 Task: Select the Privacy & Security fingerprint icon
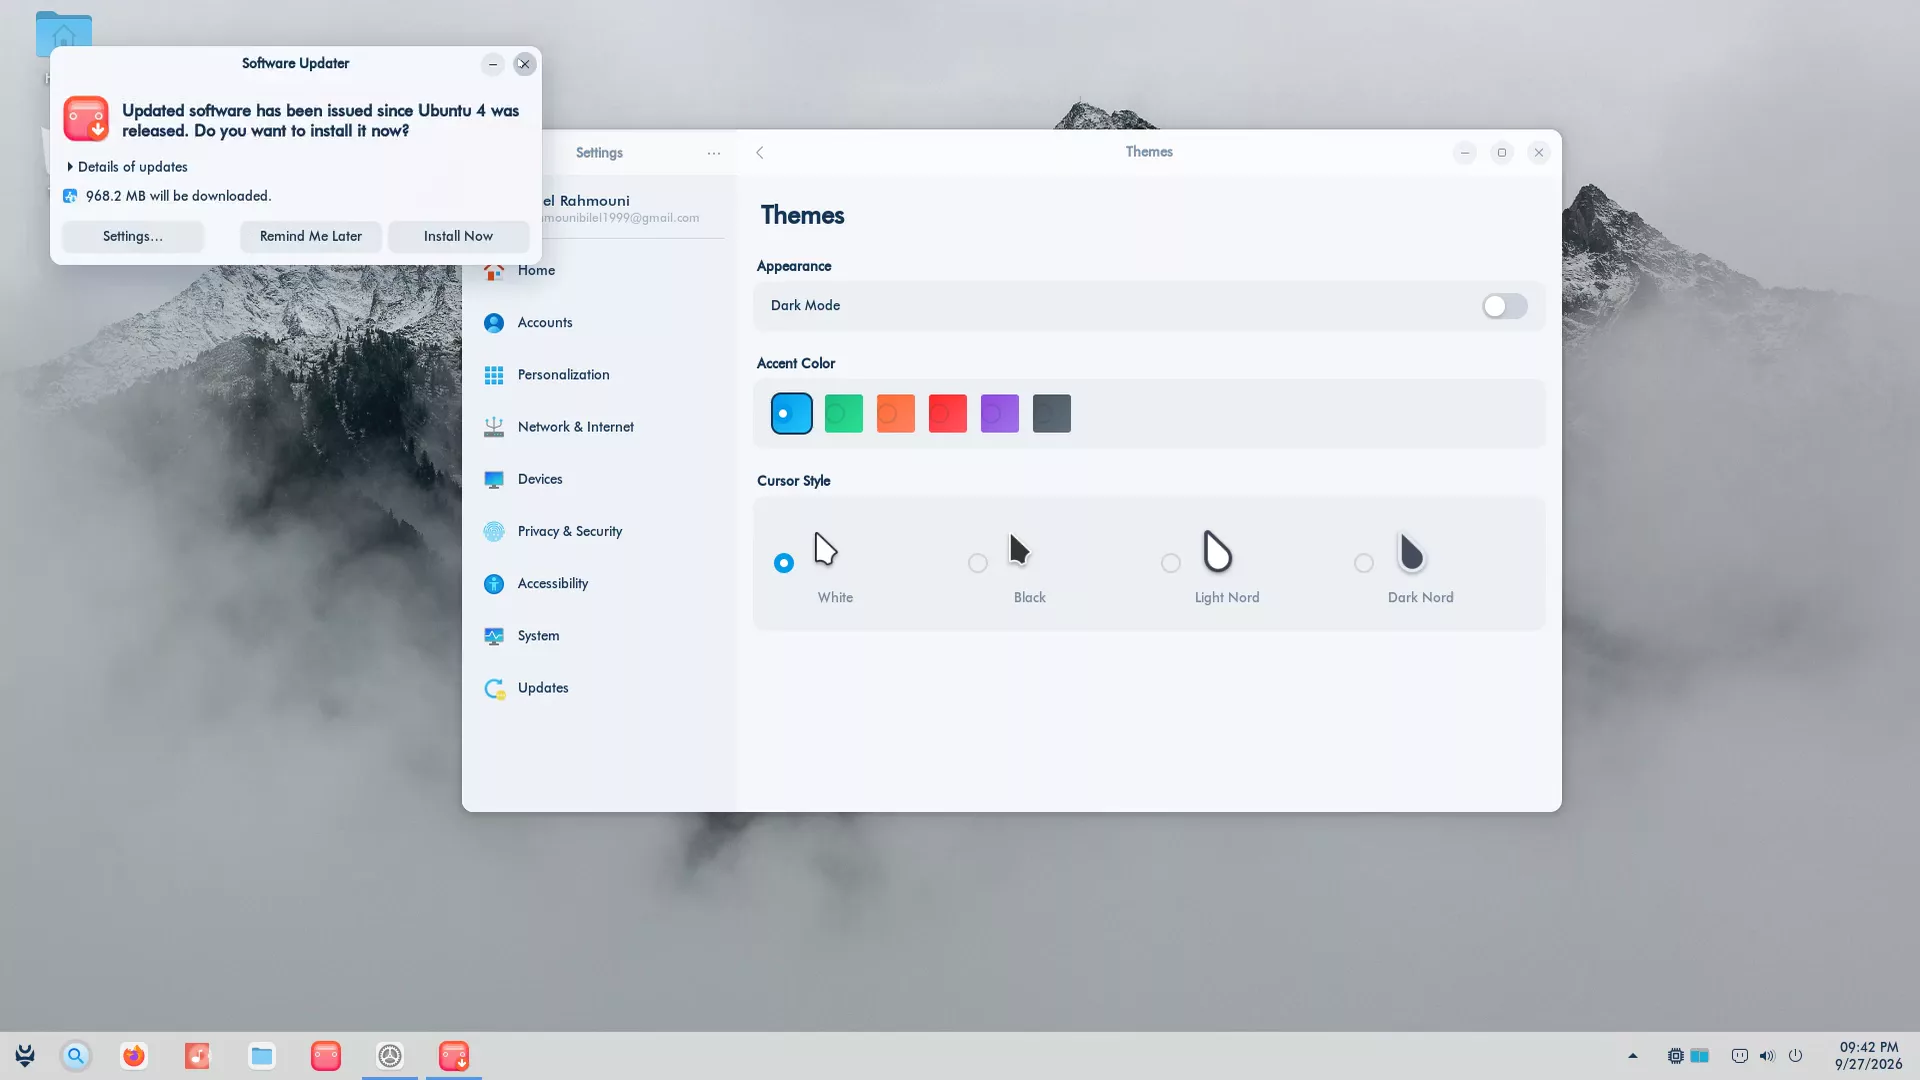point(494,532)
